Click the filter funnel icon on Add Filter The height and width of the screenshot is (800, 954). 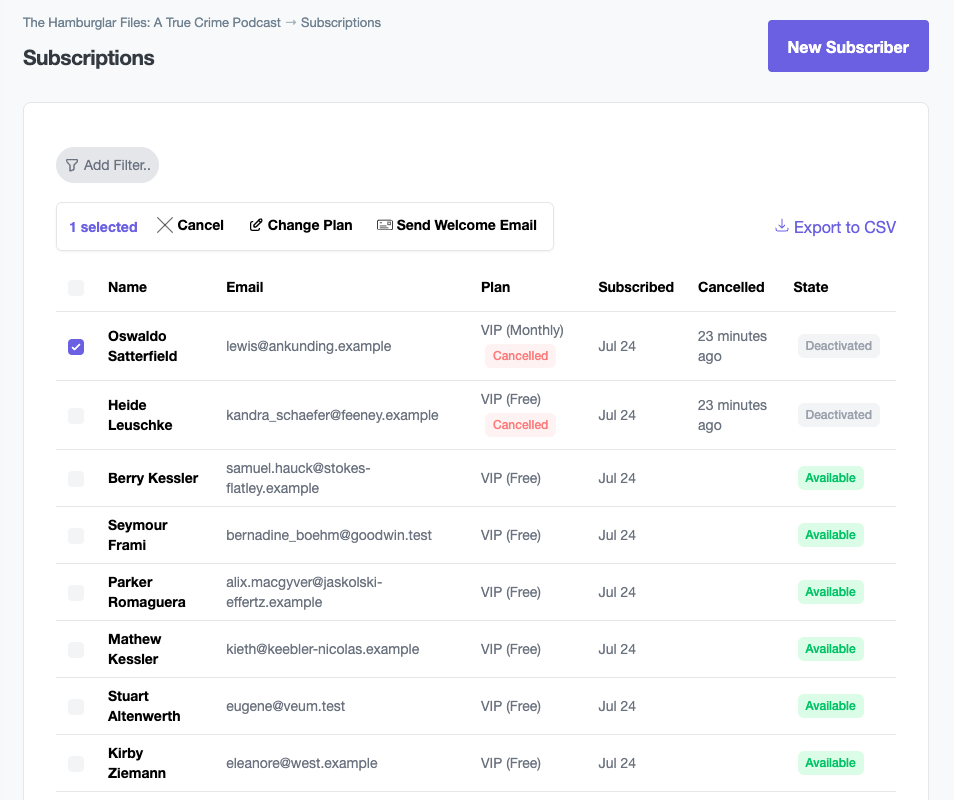pyautogui.click(x=70, y=165)
